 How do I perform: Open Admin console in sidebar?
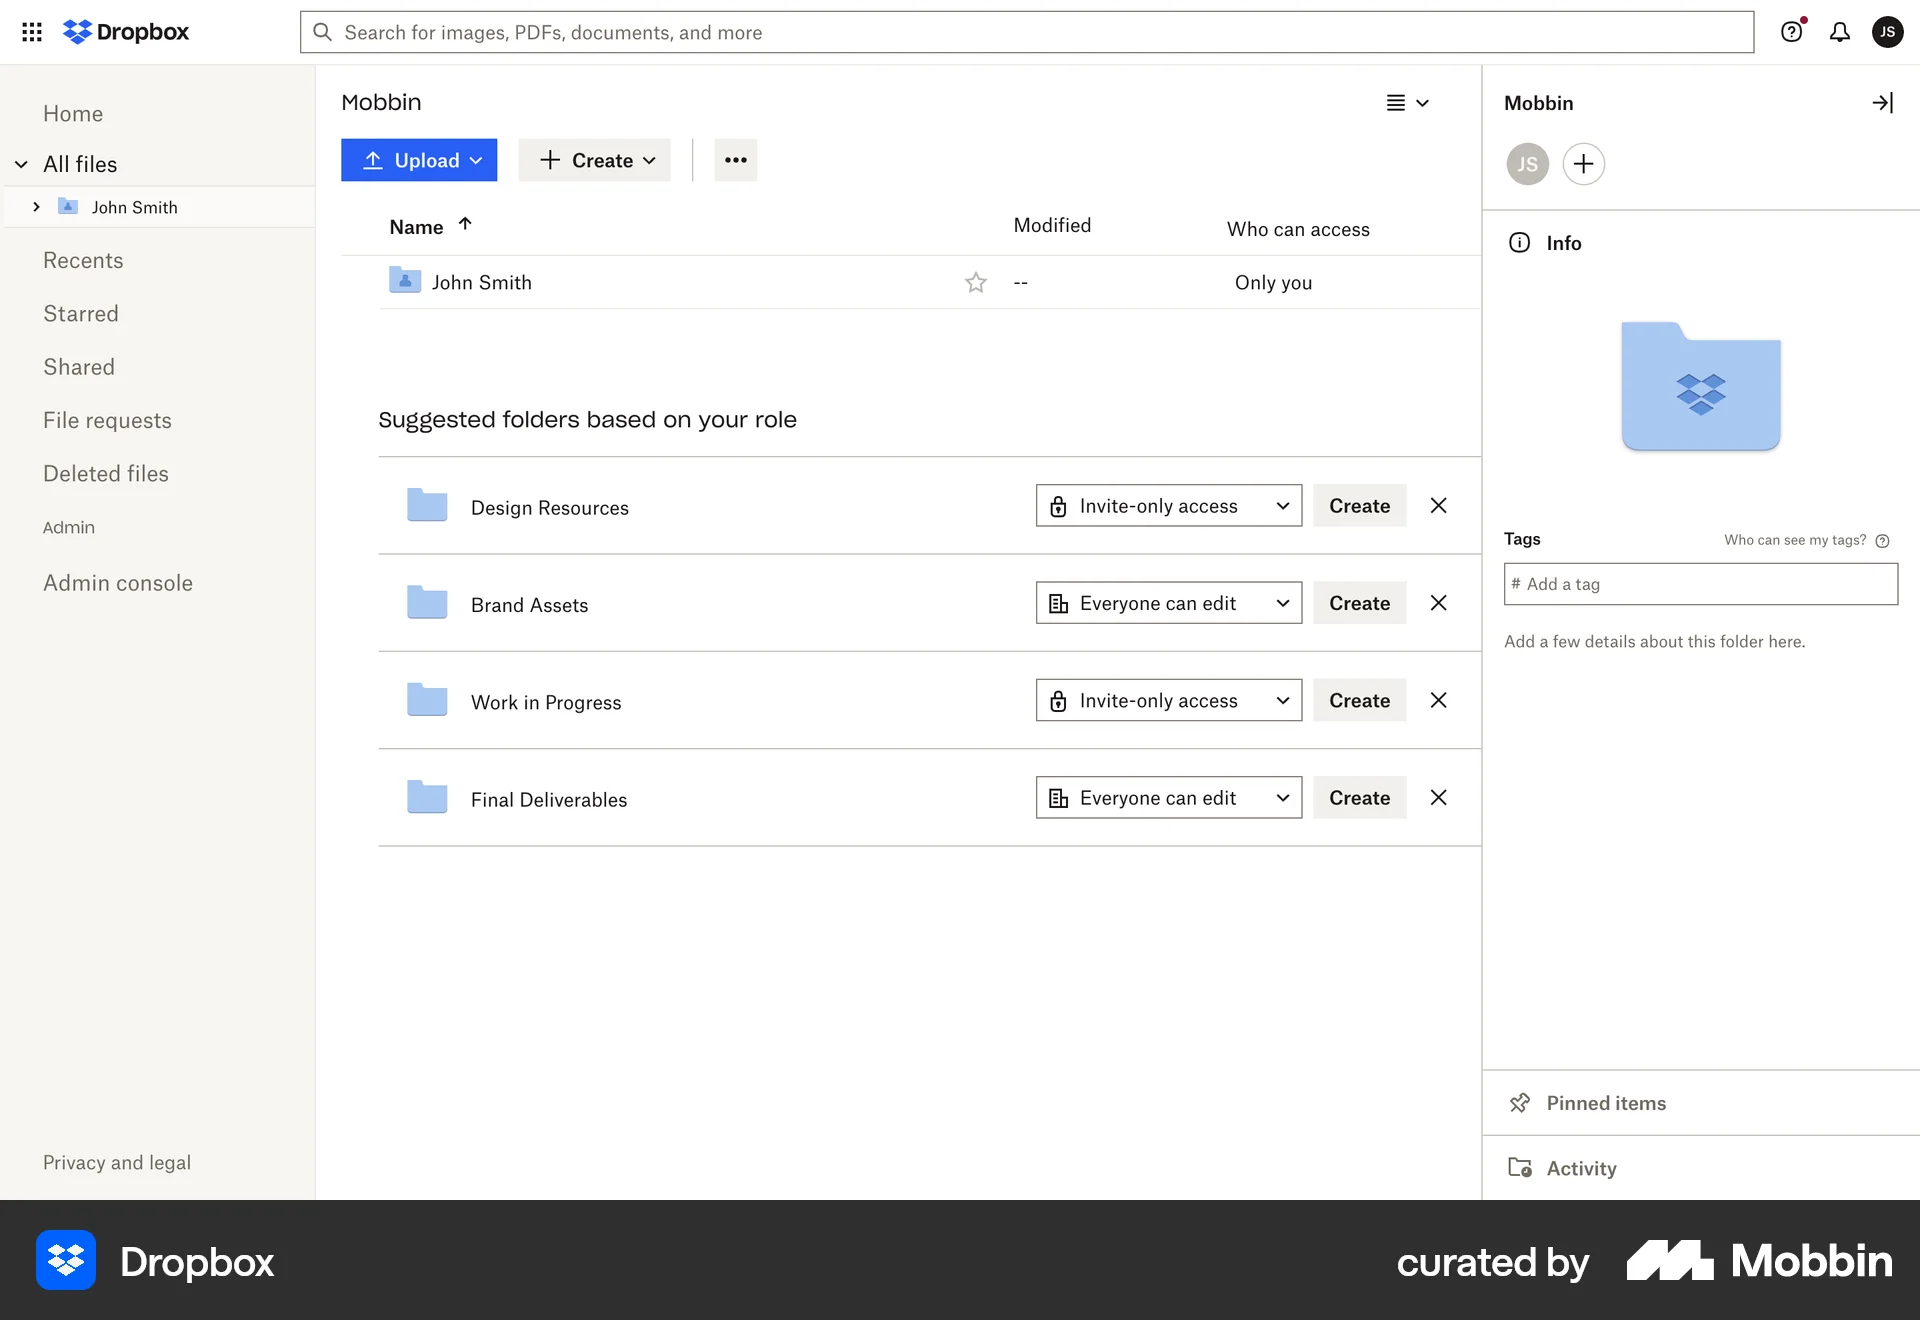click(118, 583)
